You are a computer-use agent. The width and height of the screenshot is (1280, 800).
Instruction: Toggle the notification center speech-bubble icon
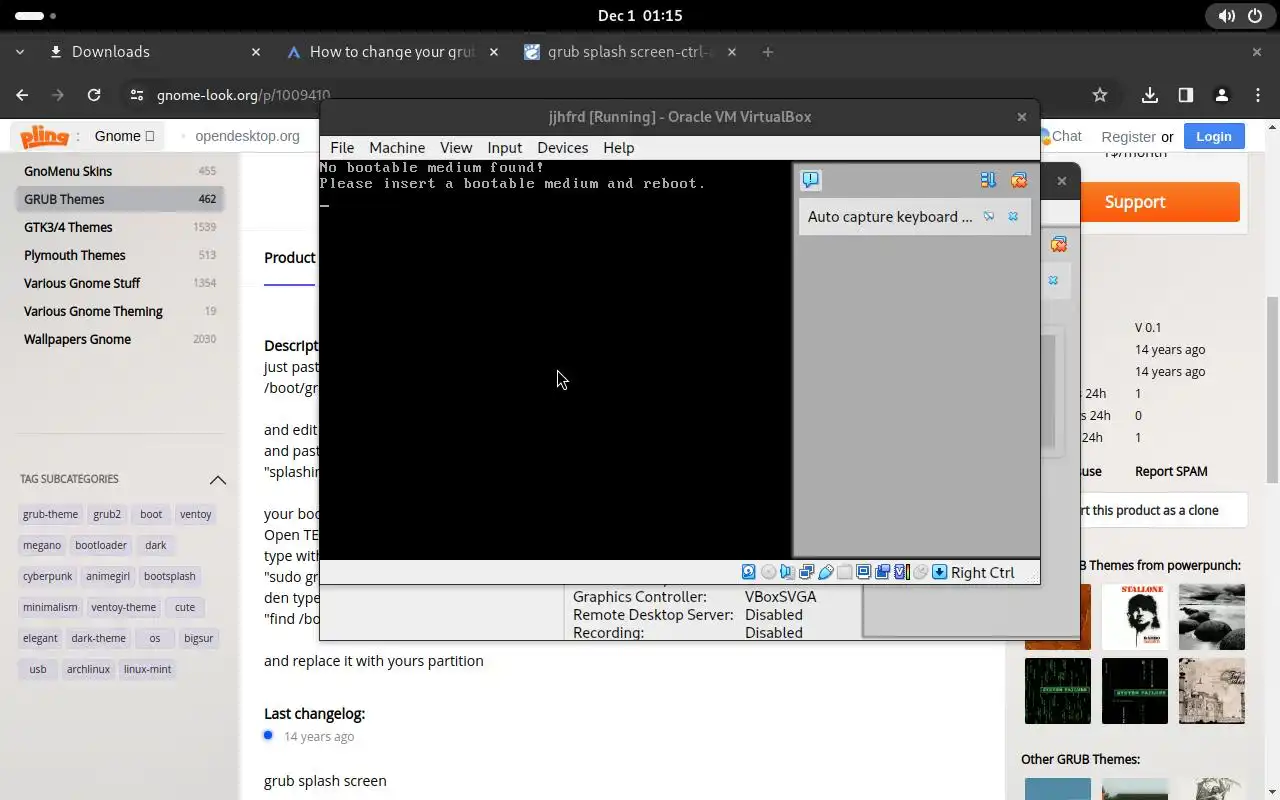click(x=810, y=180)
